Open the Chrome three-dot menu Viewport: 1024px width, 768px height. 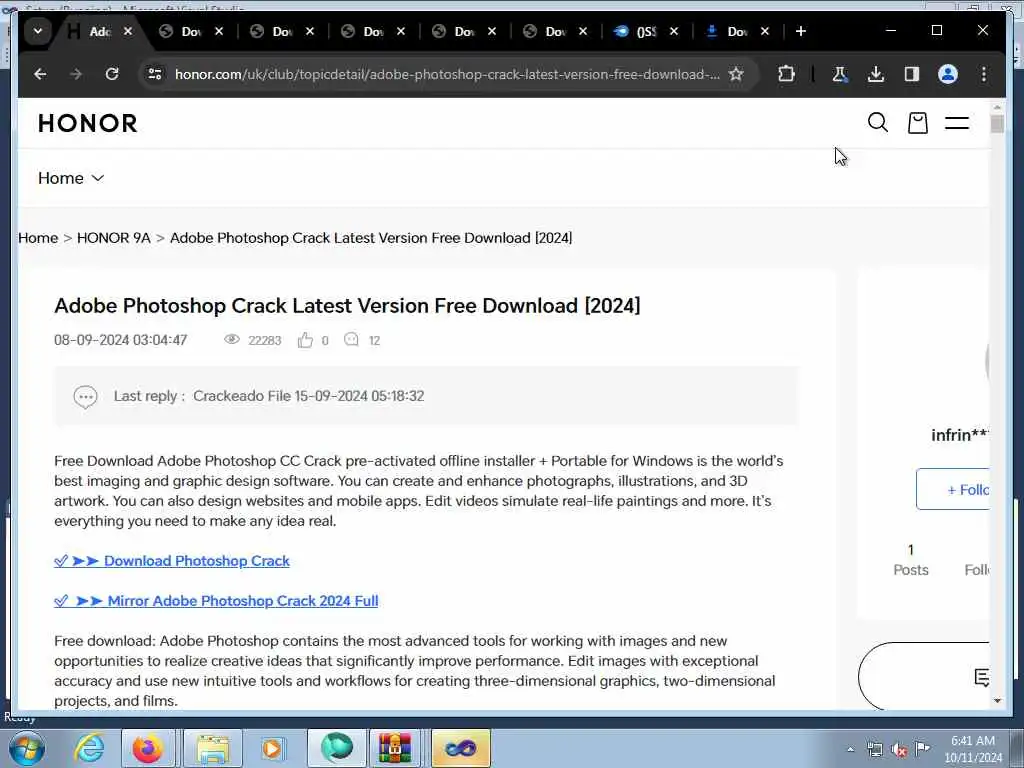(984, 74)
